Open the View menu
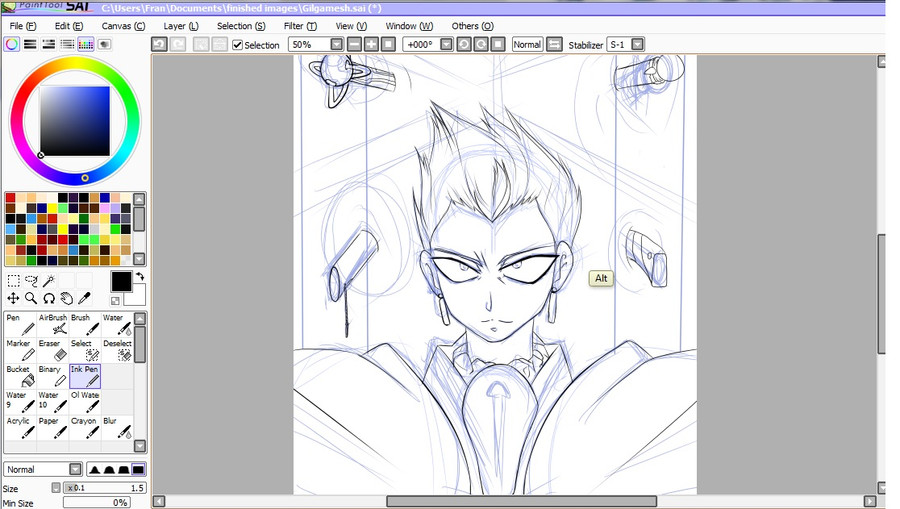Viewport: 900px width, 509px height. point(351,26)
